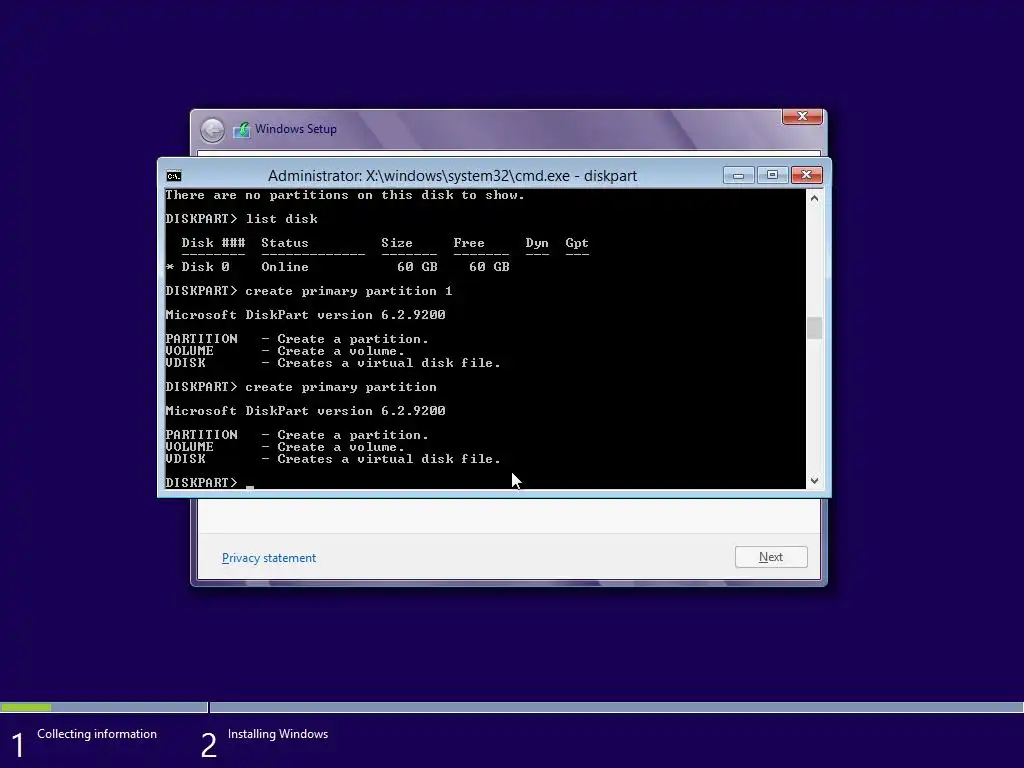The height and width of the screenshot is (768, 1024).
Task: Click the 'create primary partition 1' line
Action: coord(309,291)
